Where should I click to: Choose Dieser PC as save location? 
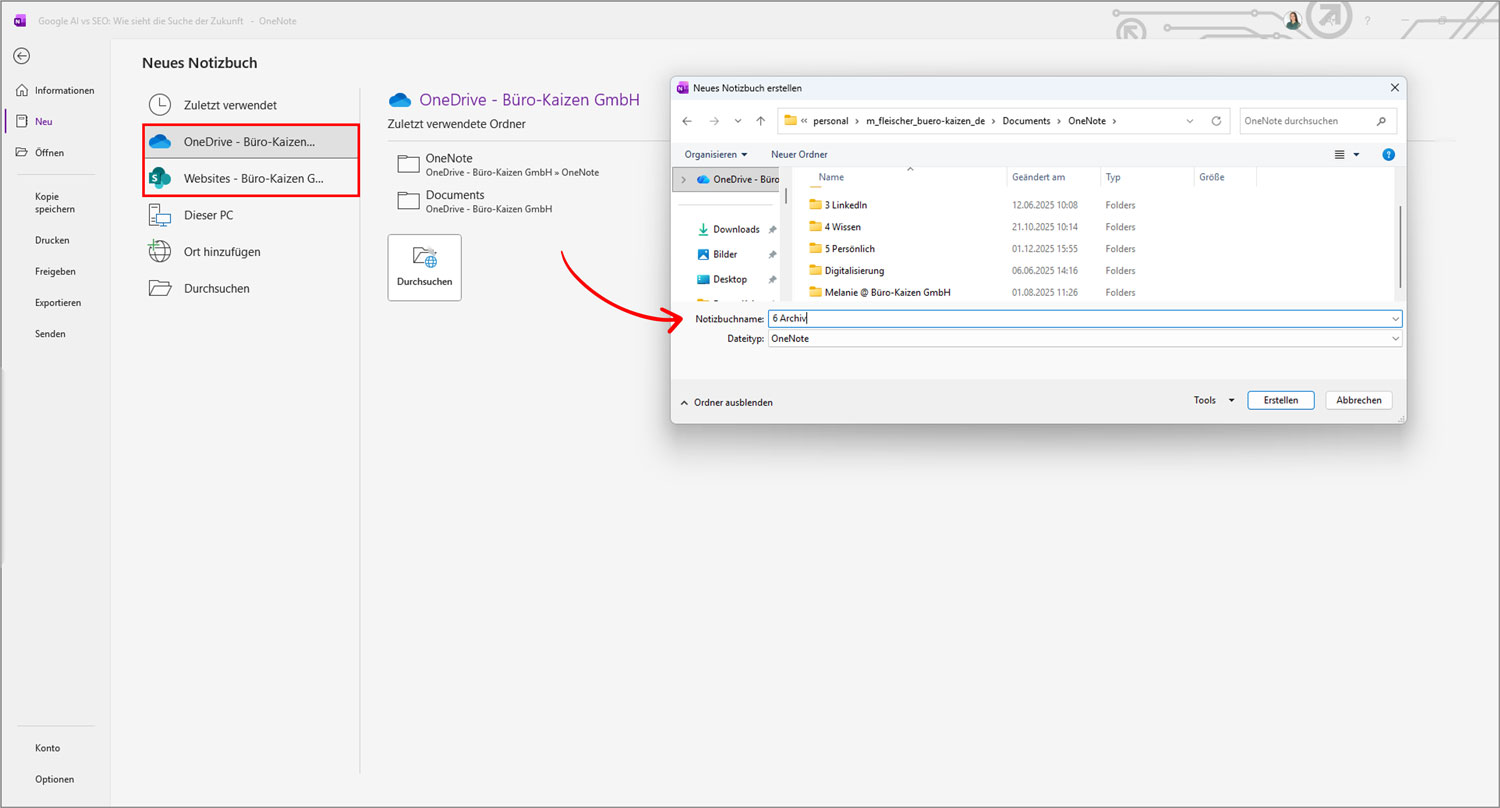pos(208,214)
